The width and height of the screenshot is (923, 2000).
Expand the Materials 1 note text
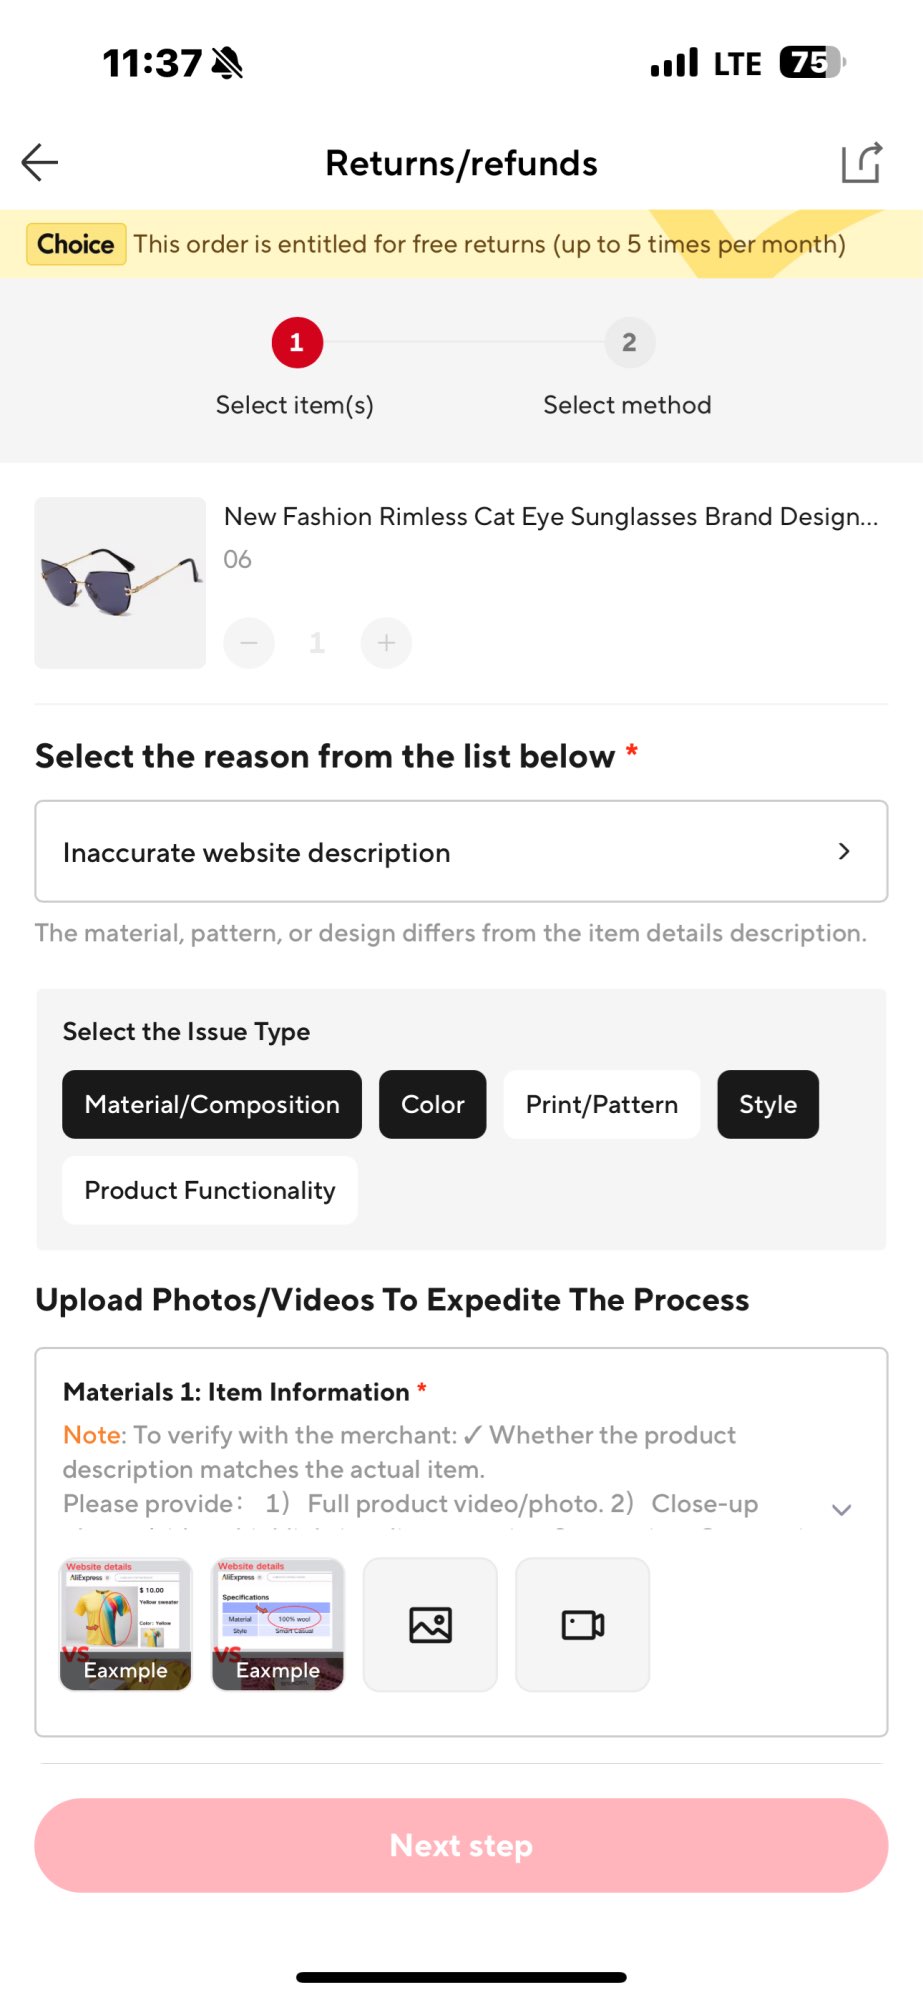pyautogui.click(x=842, y=1510)
